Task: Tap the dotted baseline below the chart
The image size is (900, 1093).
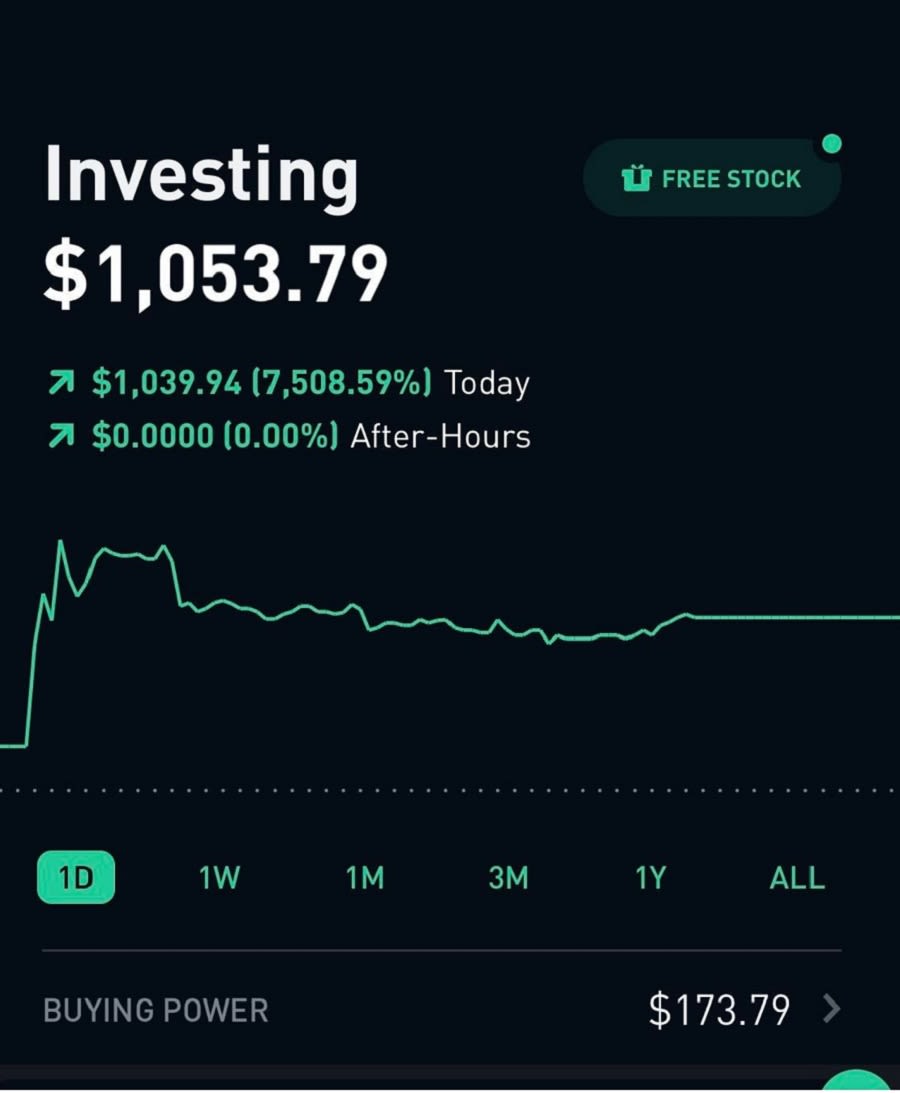Action: coord(450,790)
